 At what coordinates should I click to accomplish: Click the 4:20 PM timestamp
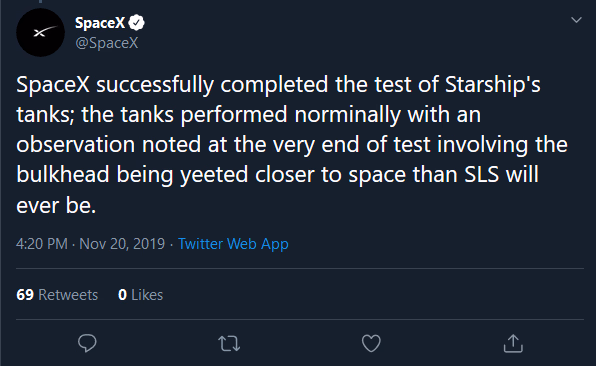point(42,244)
